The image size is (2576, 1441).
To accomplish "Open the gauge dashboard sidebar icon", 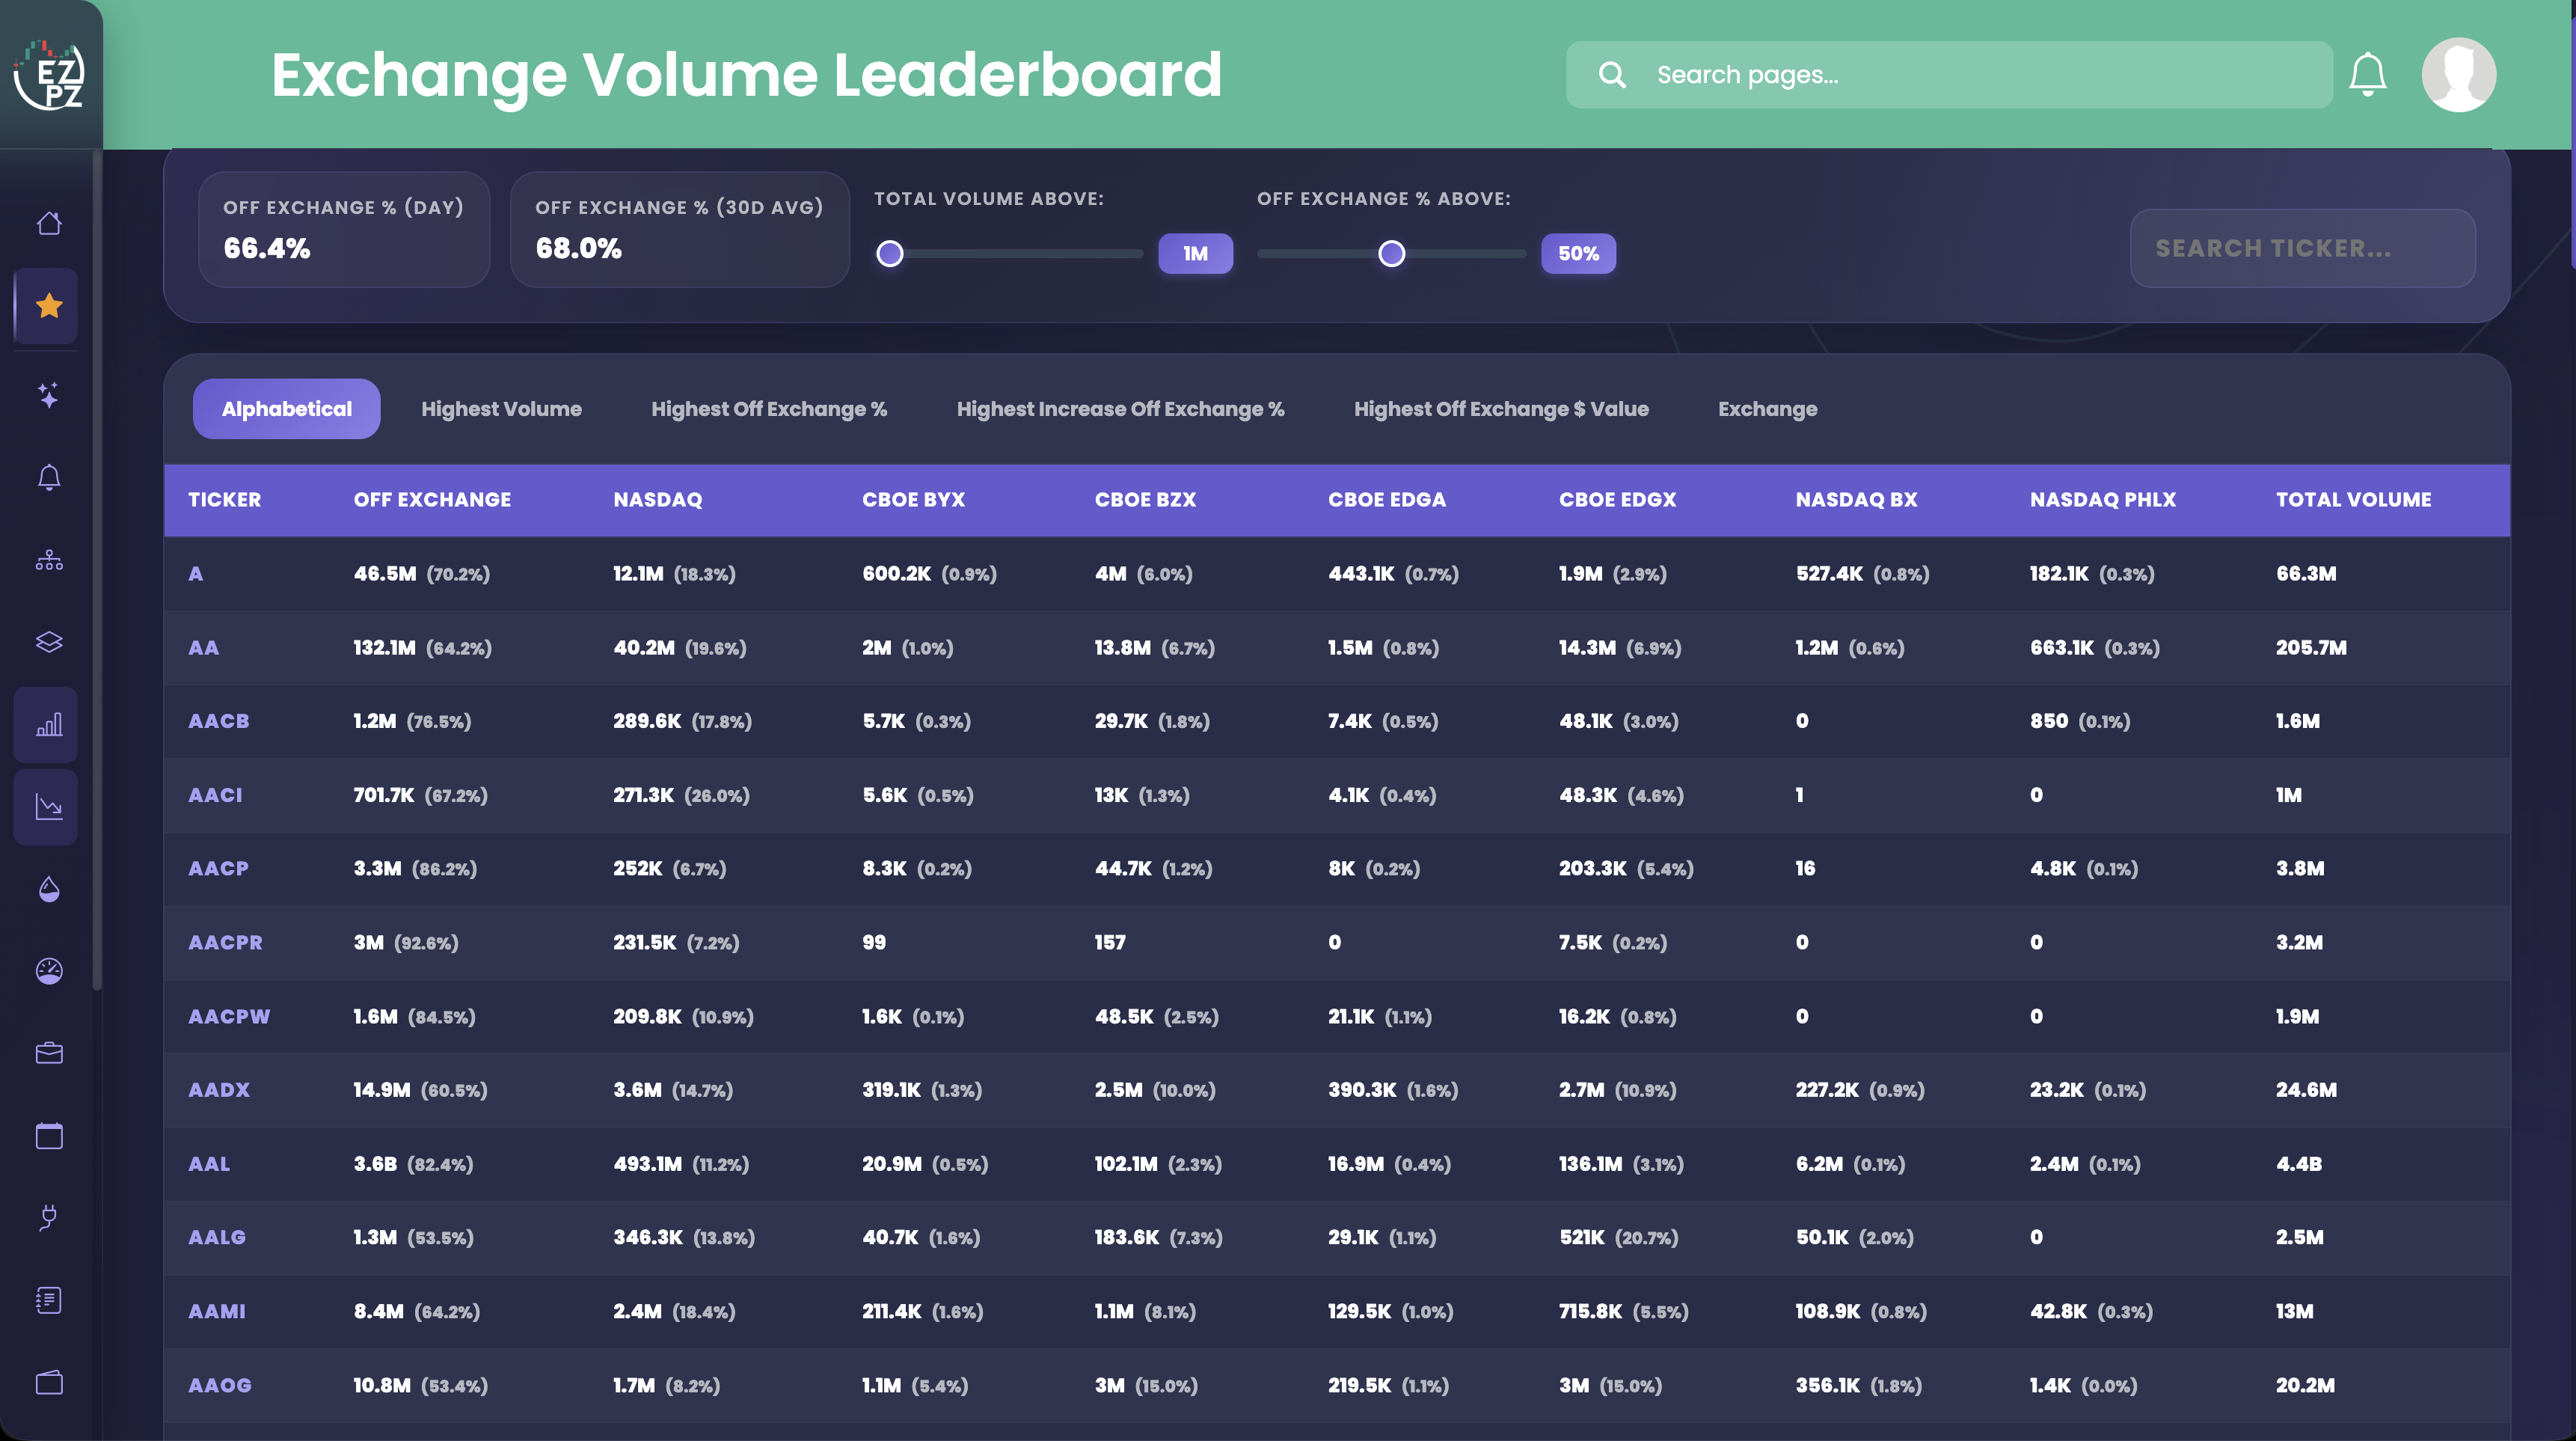I will pyautogui.click(x=49, y=971).
